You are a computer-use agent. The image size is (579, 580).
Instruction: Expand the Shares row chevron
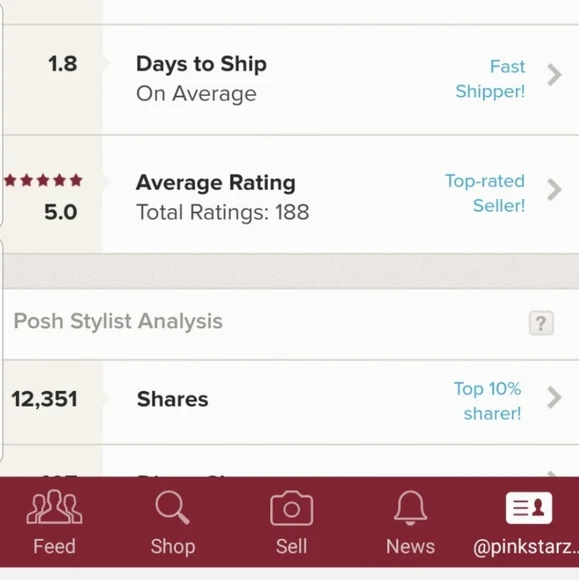tap(554, 398)
